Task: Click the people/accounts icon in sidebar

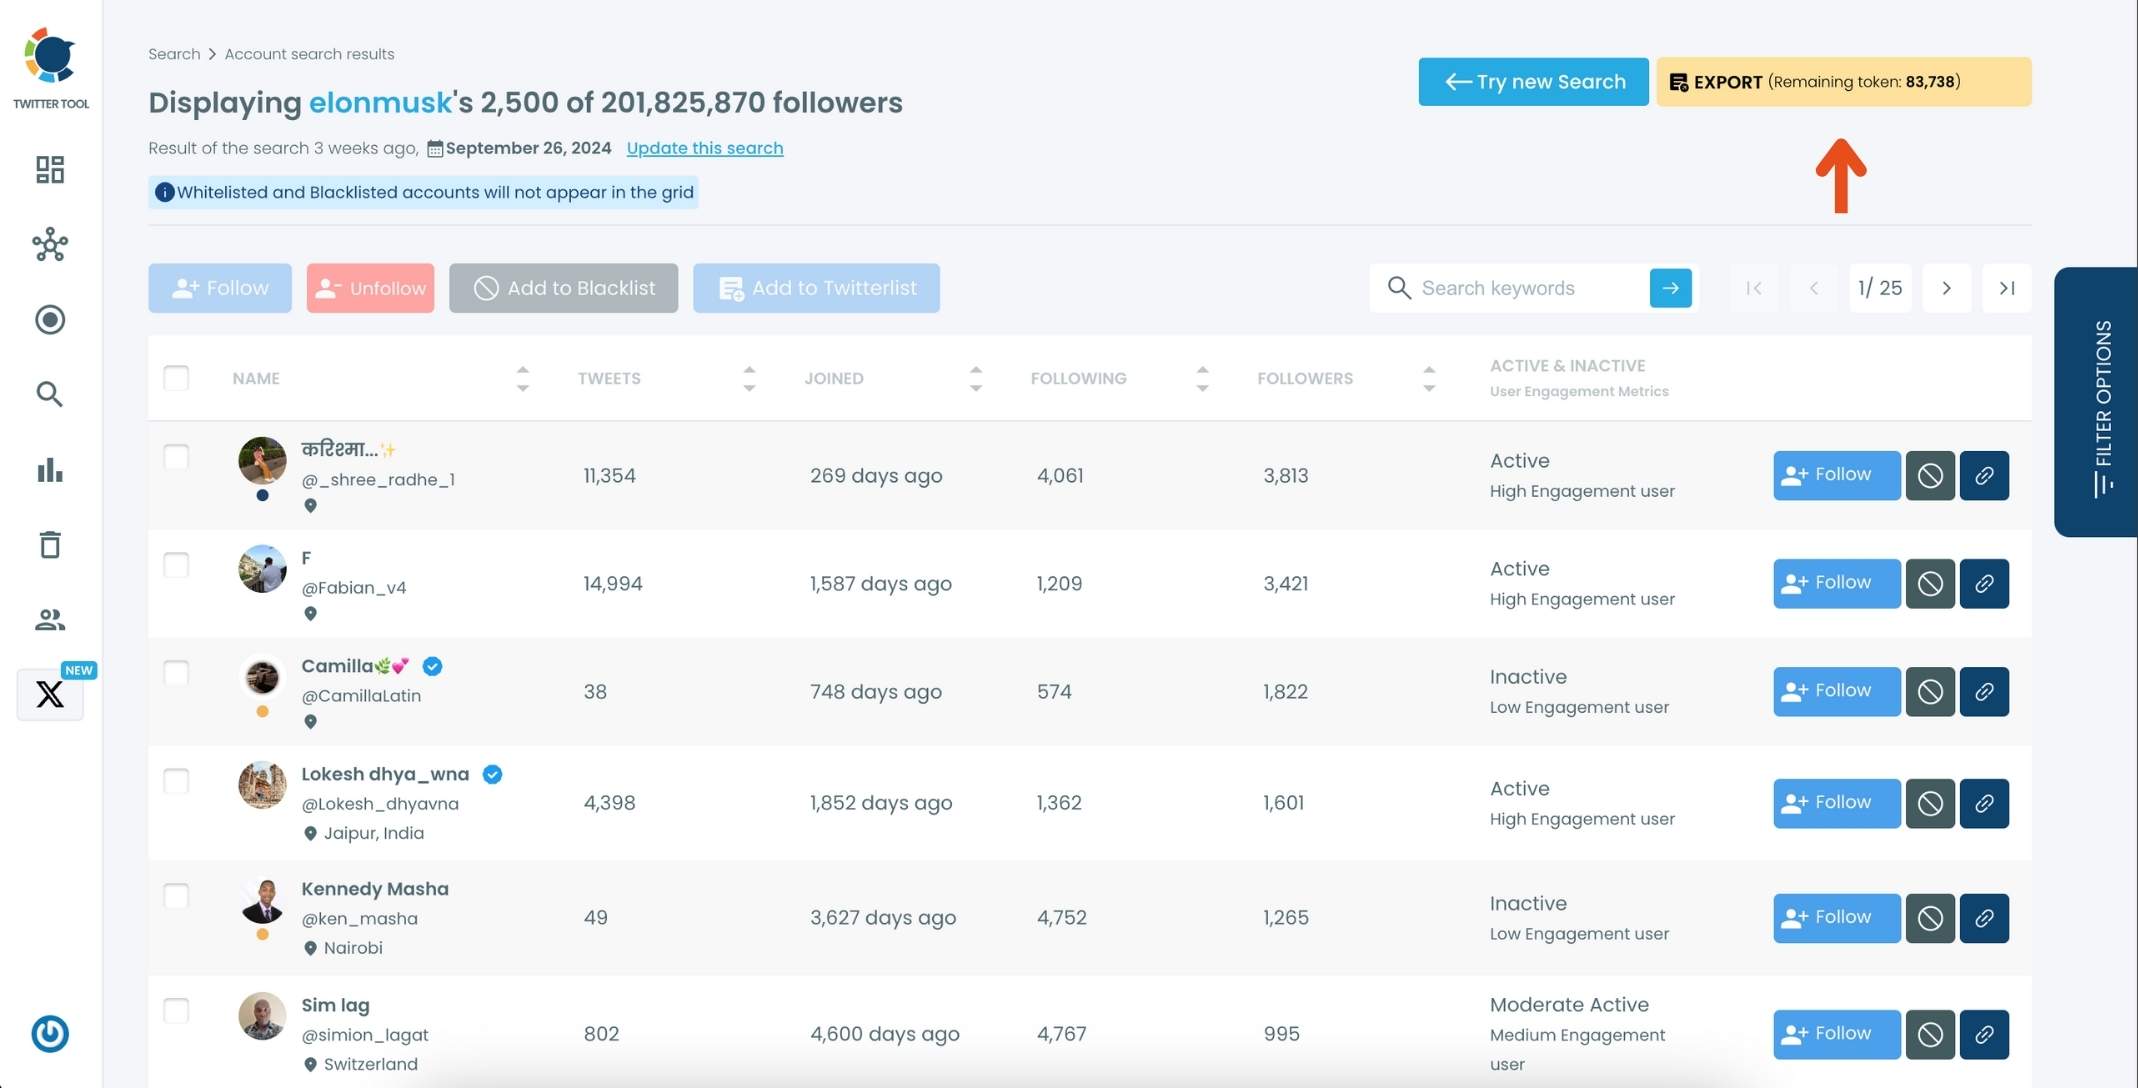Action: (x=50, y=620)
